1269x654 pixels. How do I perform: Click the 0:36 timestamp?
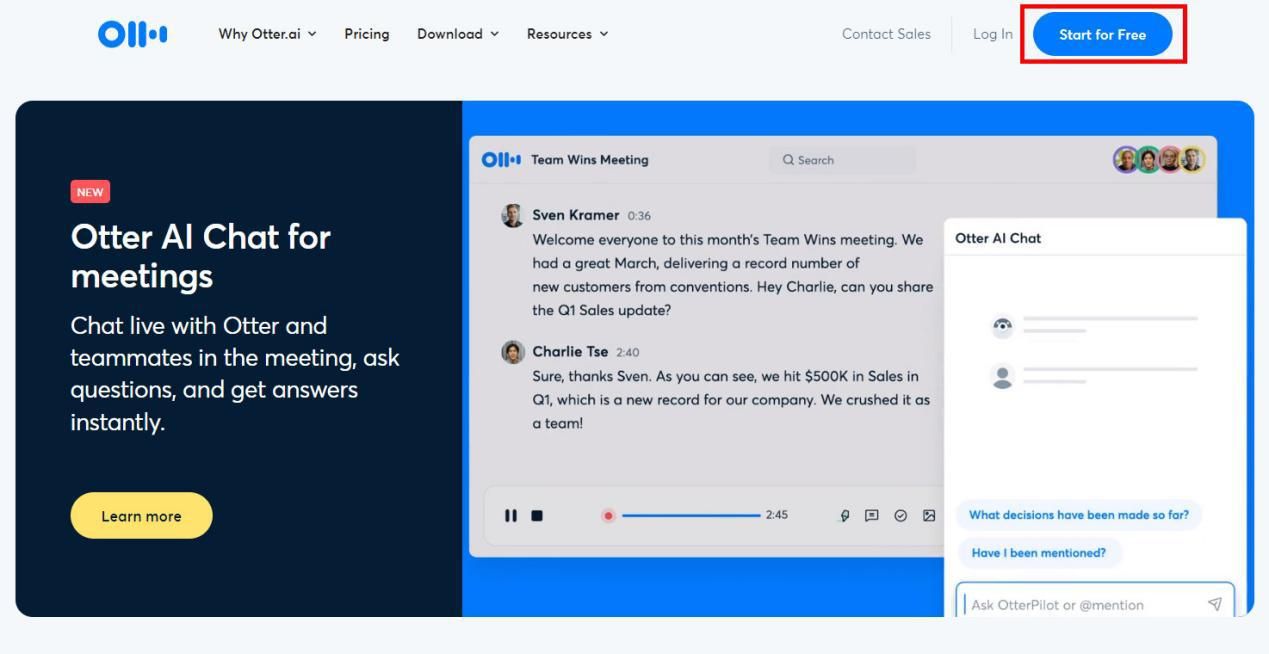(x=639, y=216)
